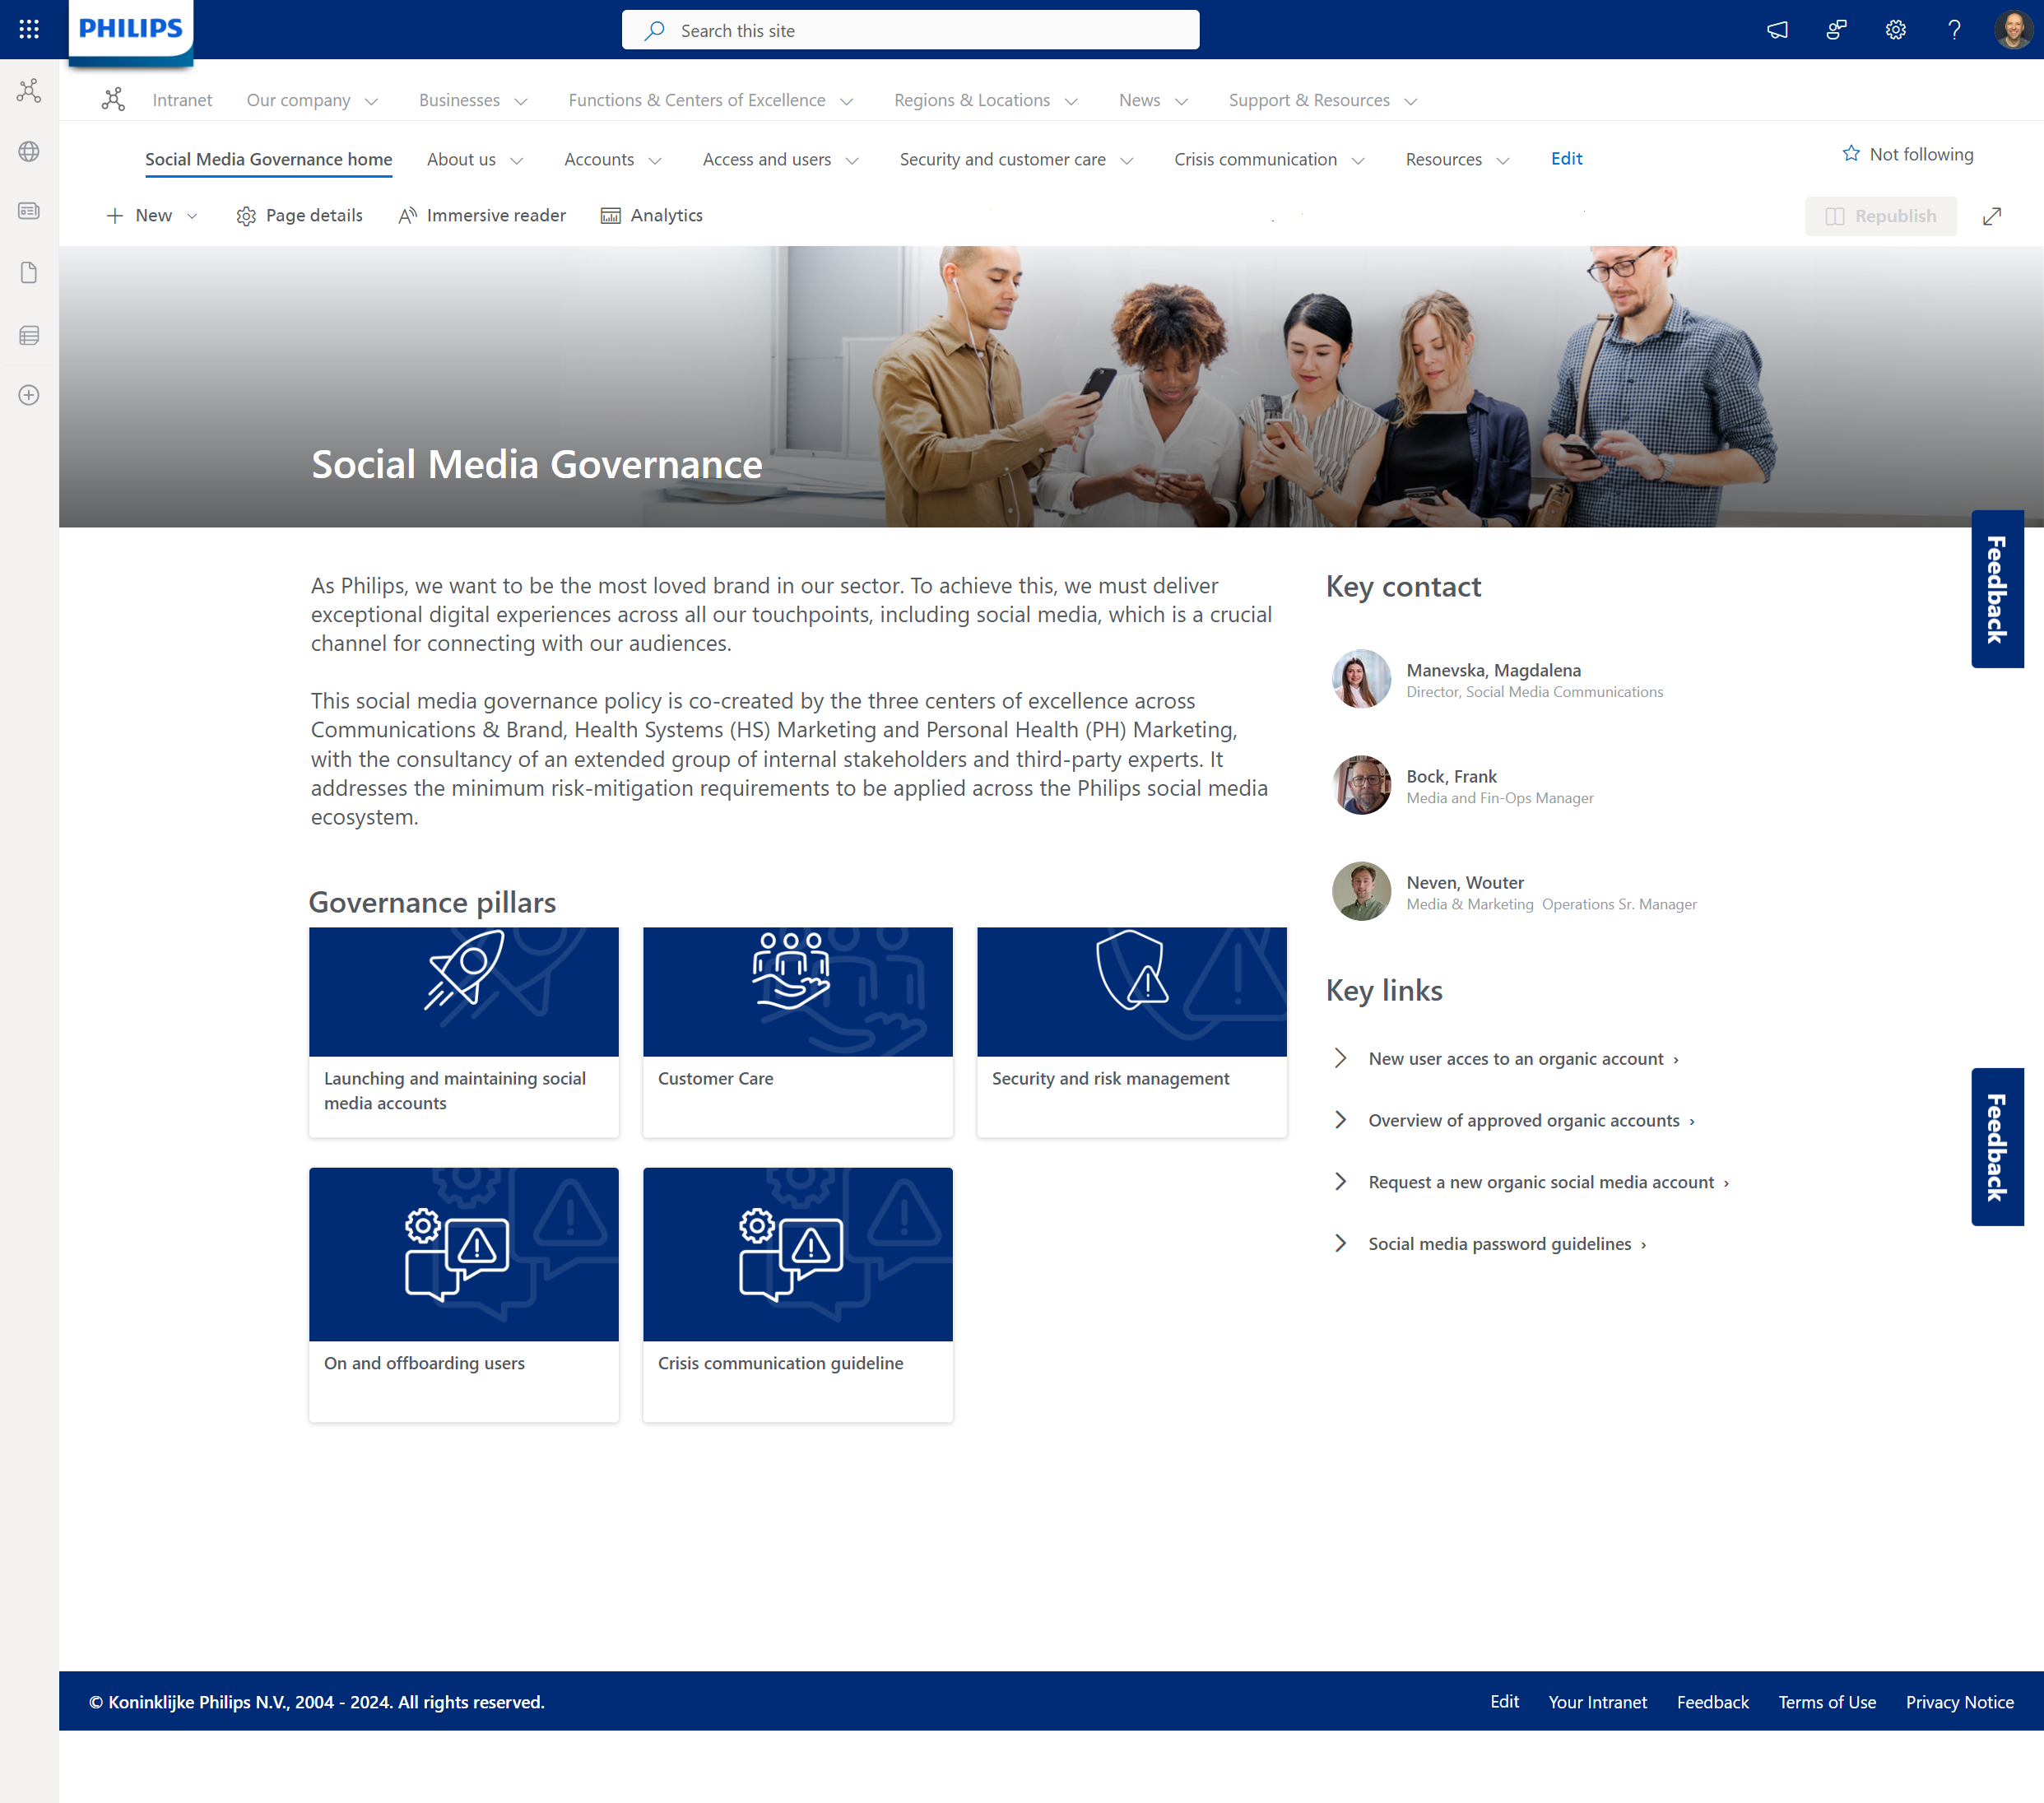2044x1803 pixels.
Task: Open the lists icon in left sidebar
Action: 29,335
